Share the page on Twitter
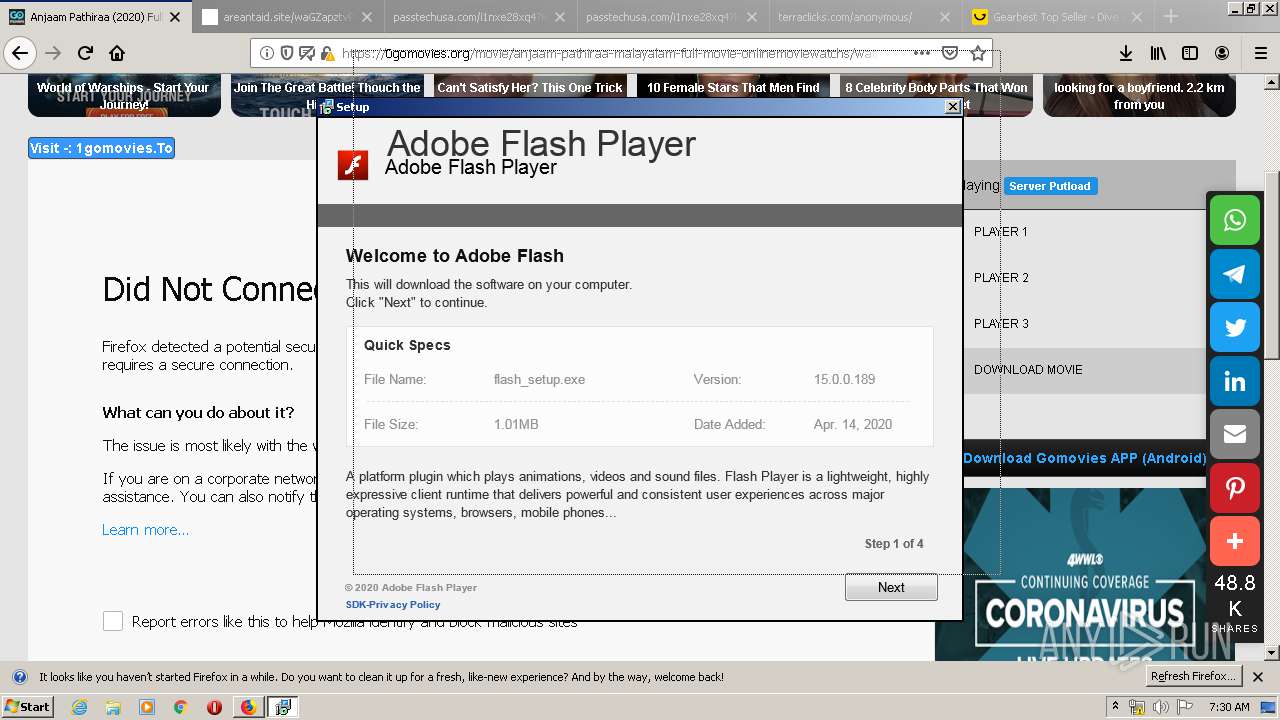The image size is (1280, 720). point(1235,327)
